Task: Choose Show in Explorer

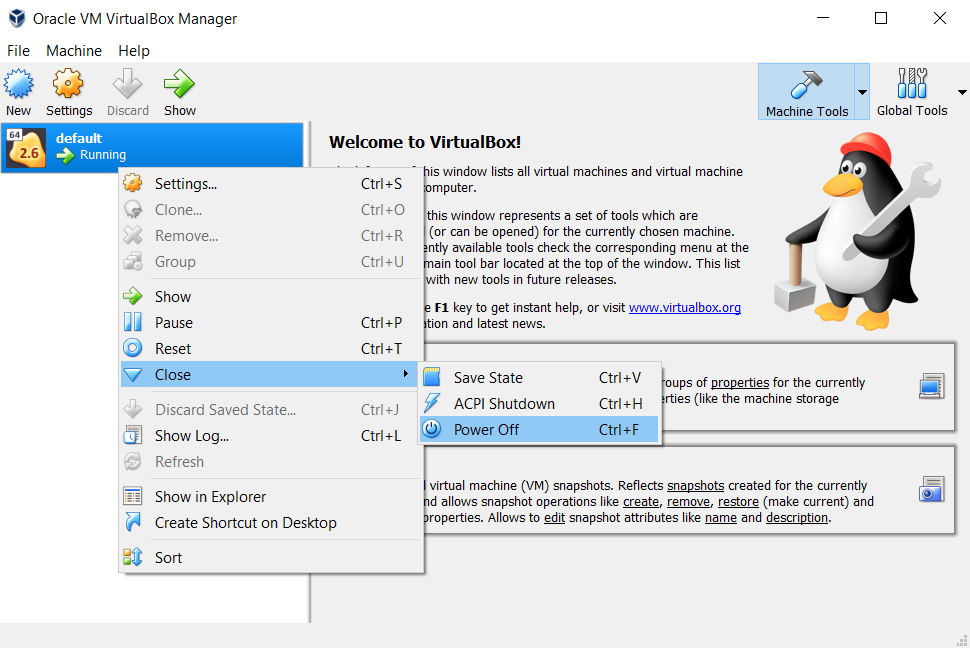Action: click(271, 496)
